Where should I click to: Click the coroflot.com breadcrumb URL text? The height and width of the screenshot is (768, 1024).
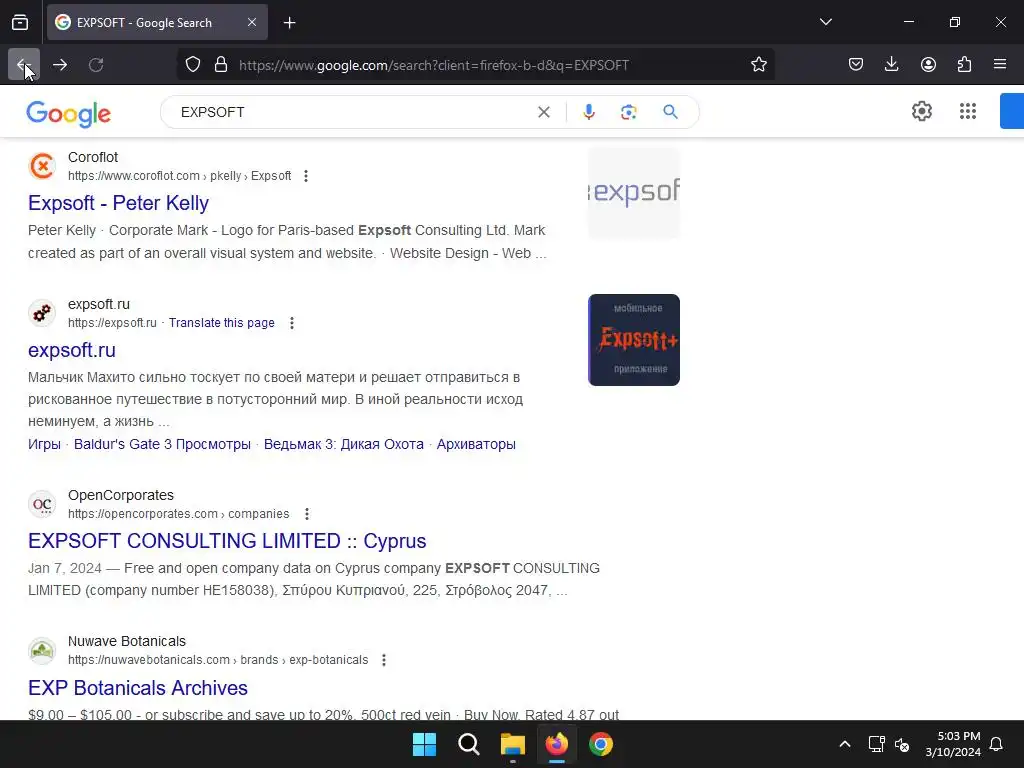(x=180, y=176)
